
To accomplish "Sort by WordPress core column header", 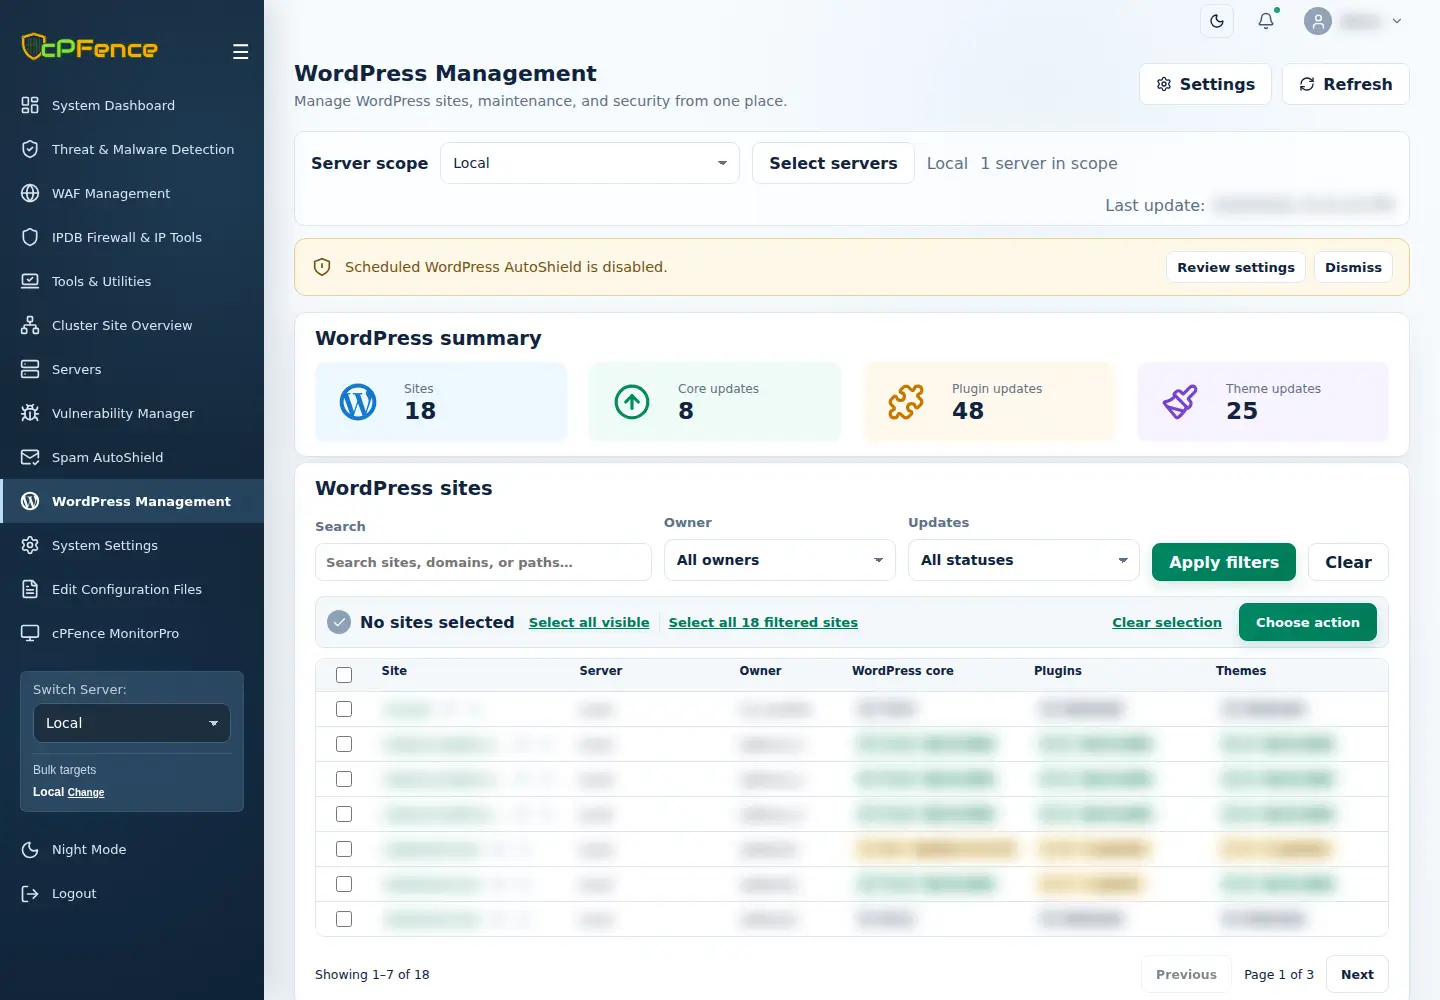I will point(903,671).
